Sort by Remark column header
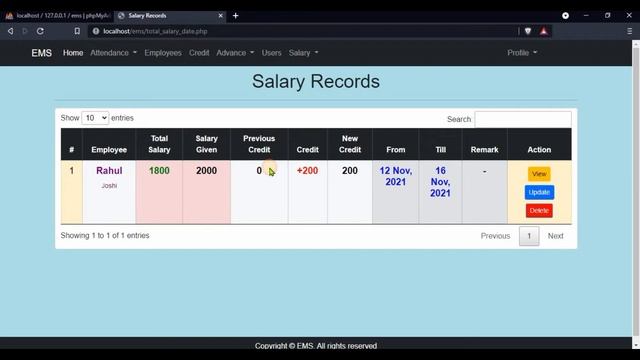The height and width of the screenshot is (360, 640). pyautogui.click(x=484, y=144)
